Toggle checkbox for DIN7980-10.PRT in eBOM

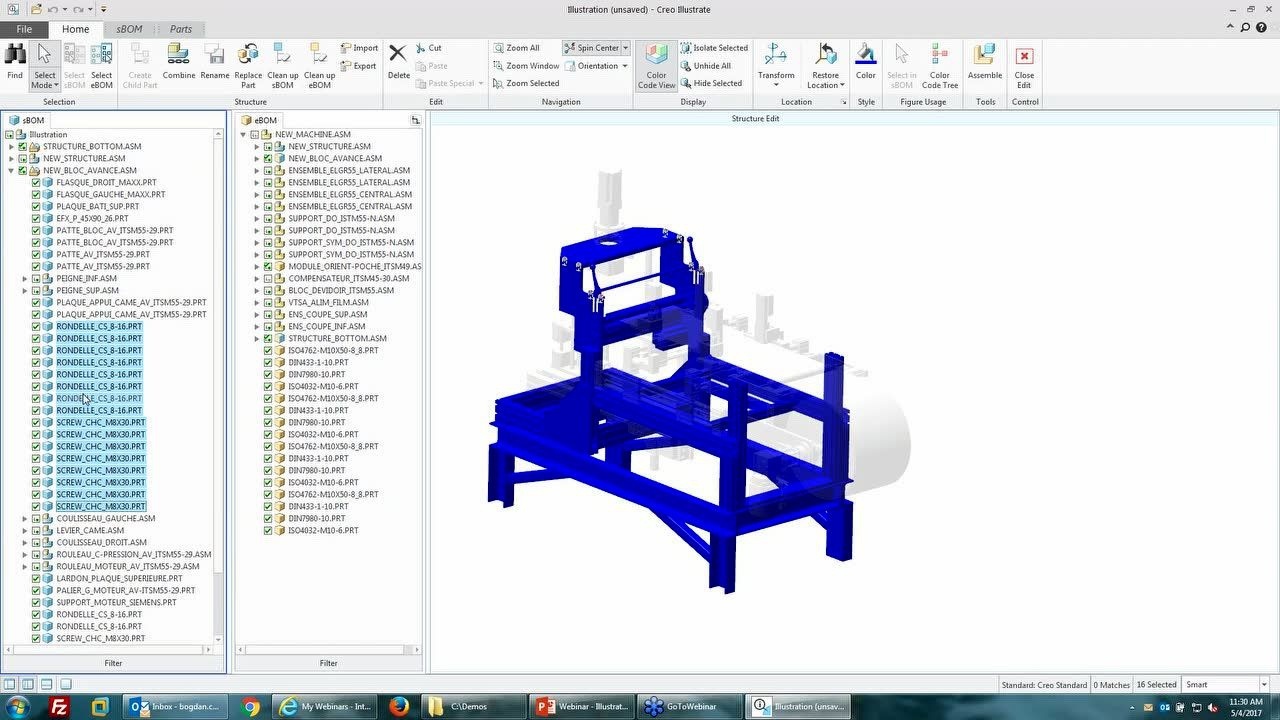point(268,375)
